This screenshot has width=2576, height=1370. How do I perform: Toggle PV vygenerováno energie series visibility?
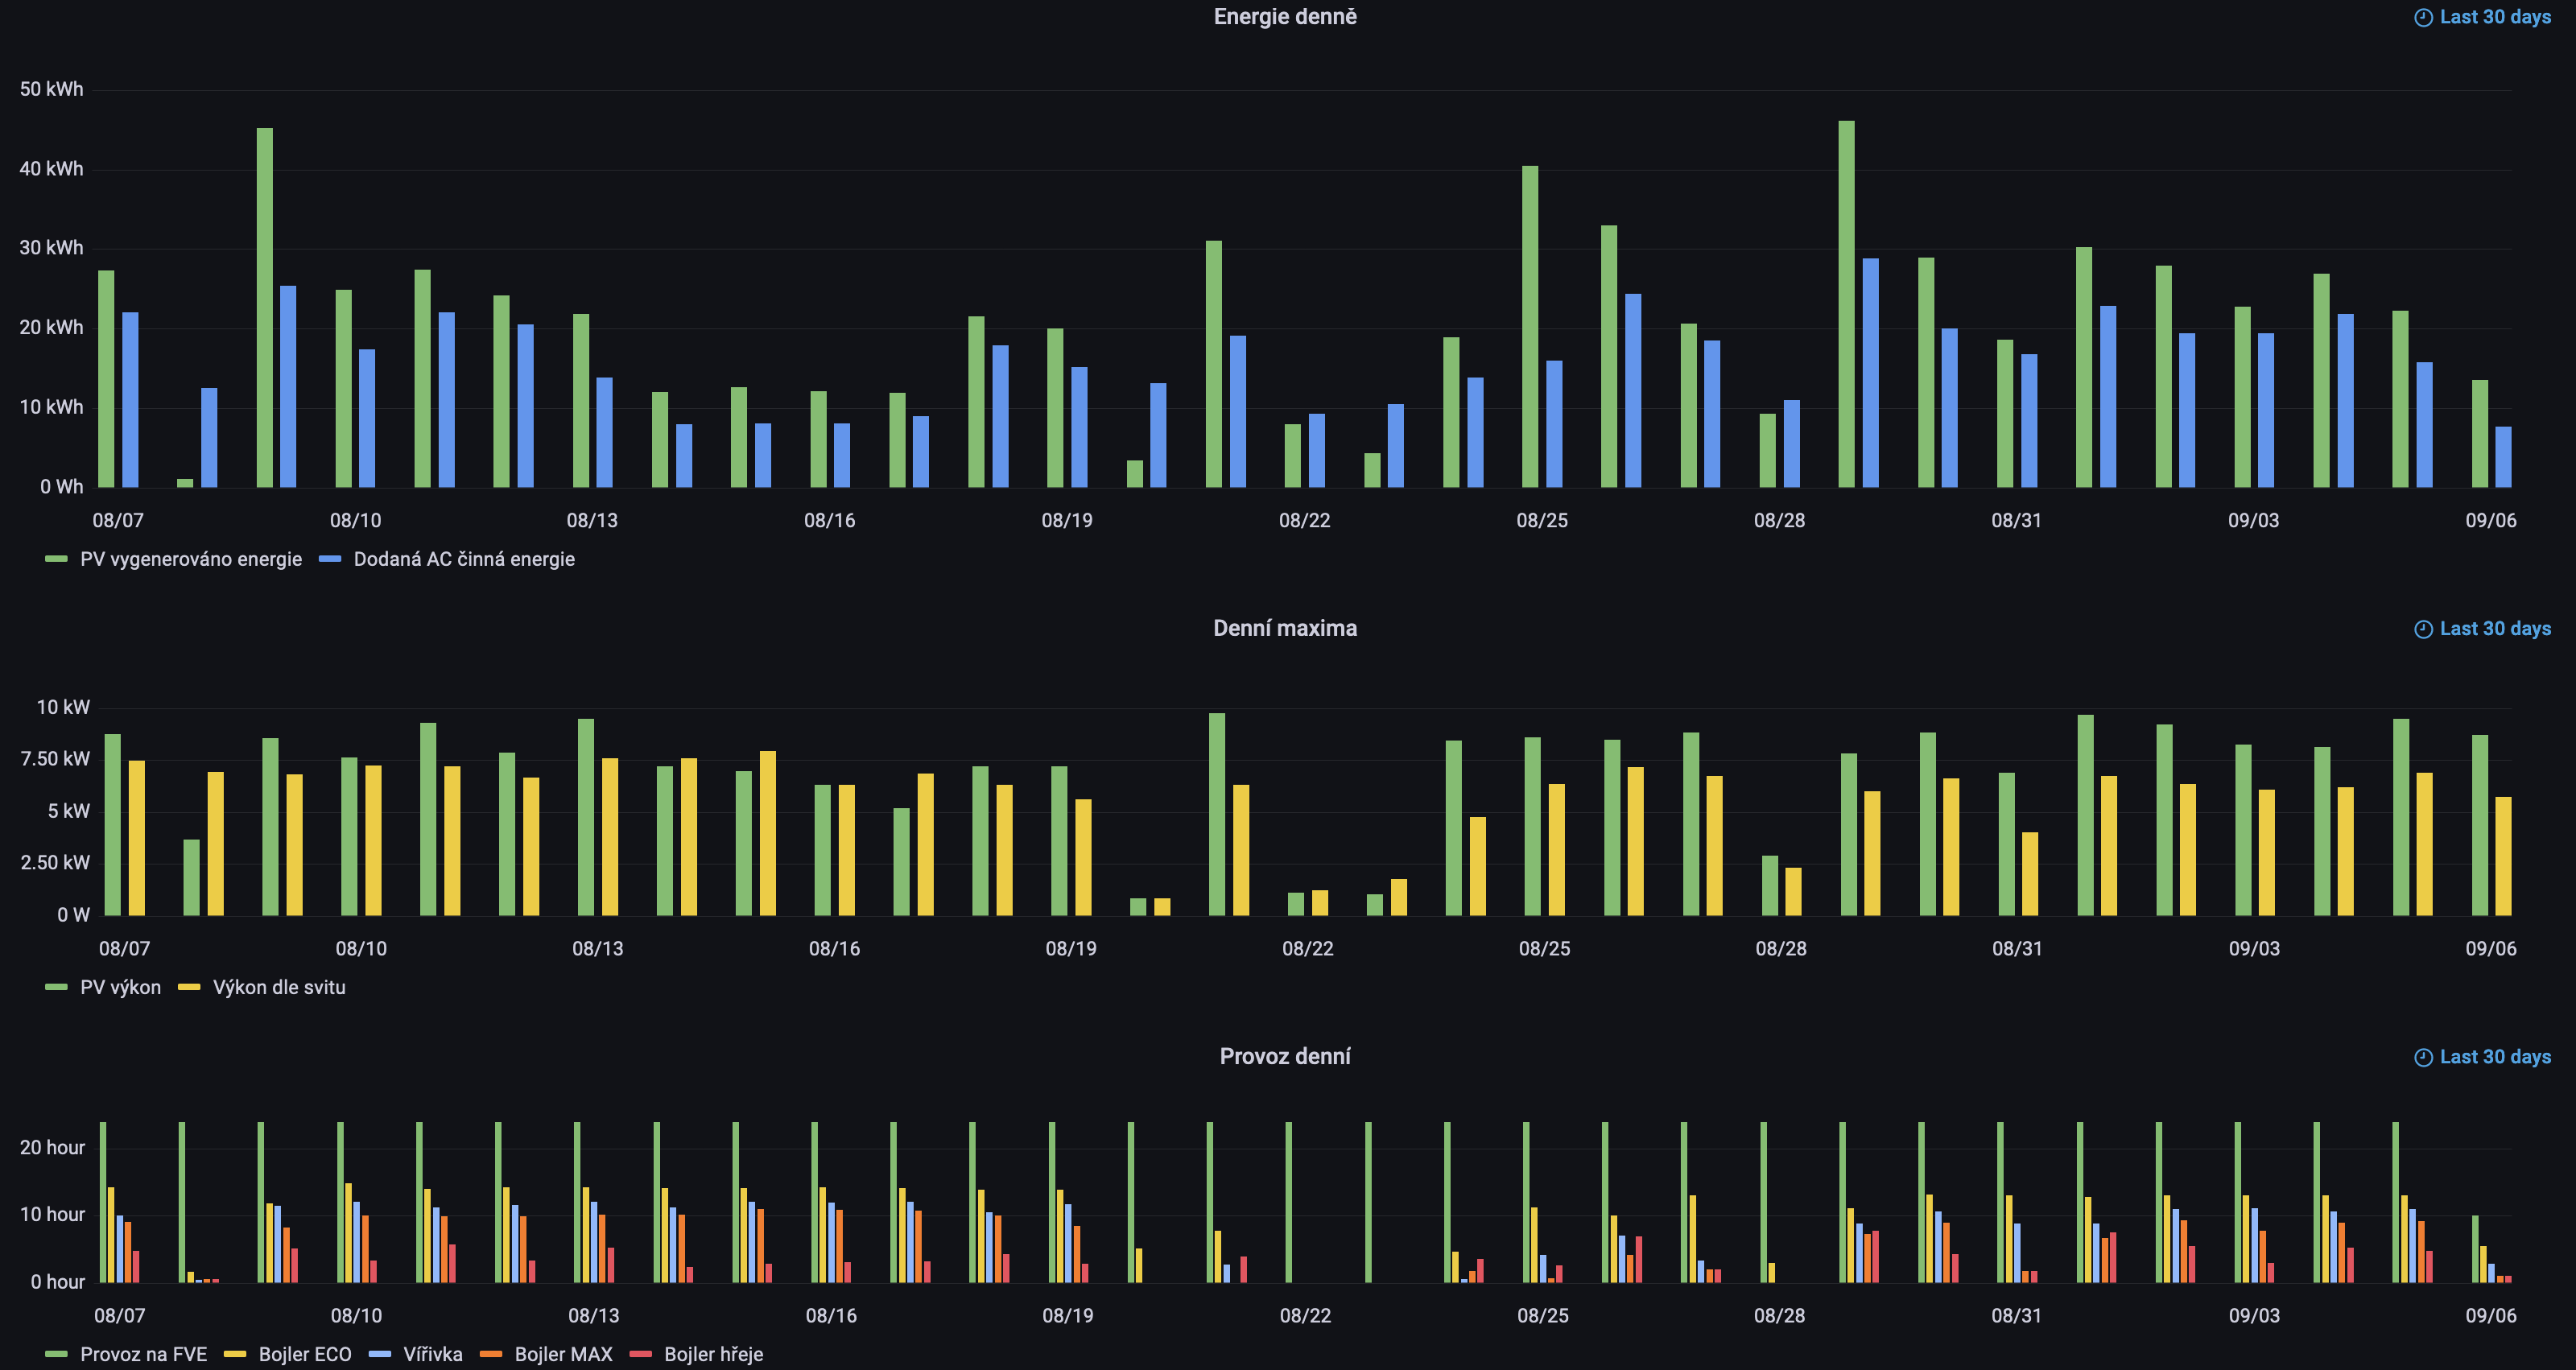click(x=190, y=559)
